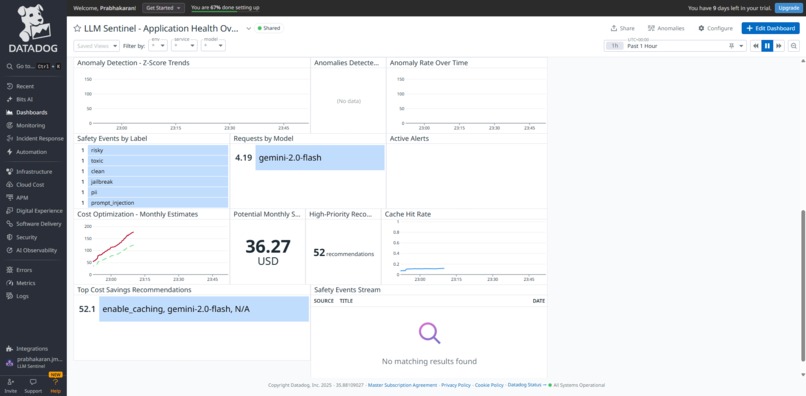
Task: Click the Past 1 Hour time field
Action: (x=675, y=46)
